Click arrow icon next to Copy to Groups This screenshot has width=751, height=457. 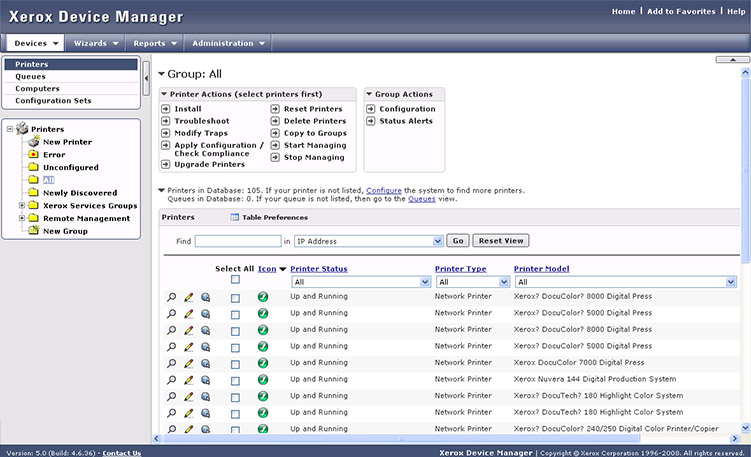pyautogui.click(x=275, y=133)
